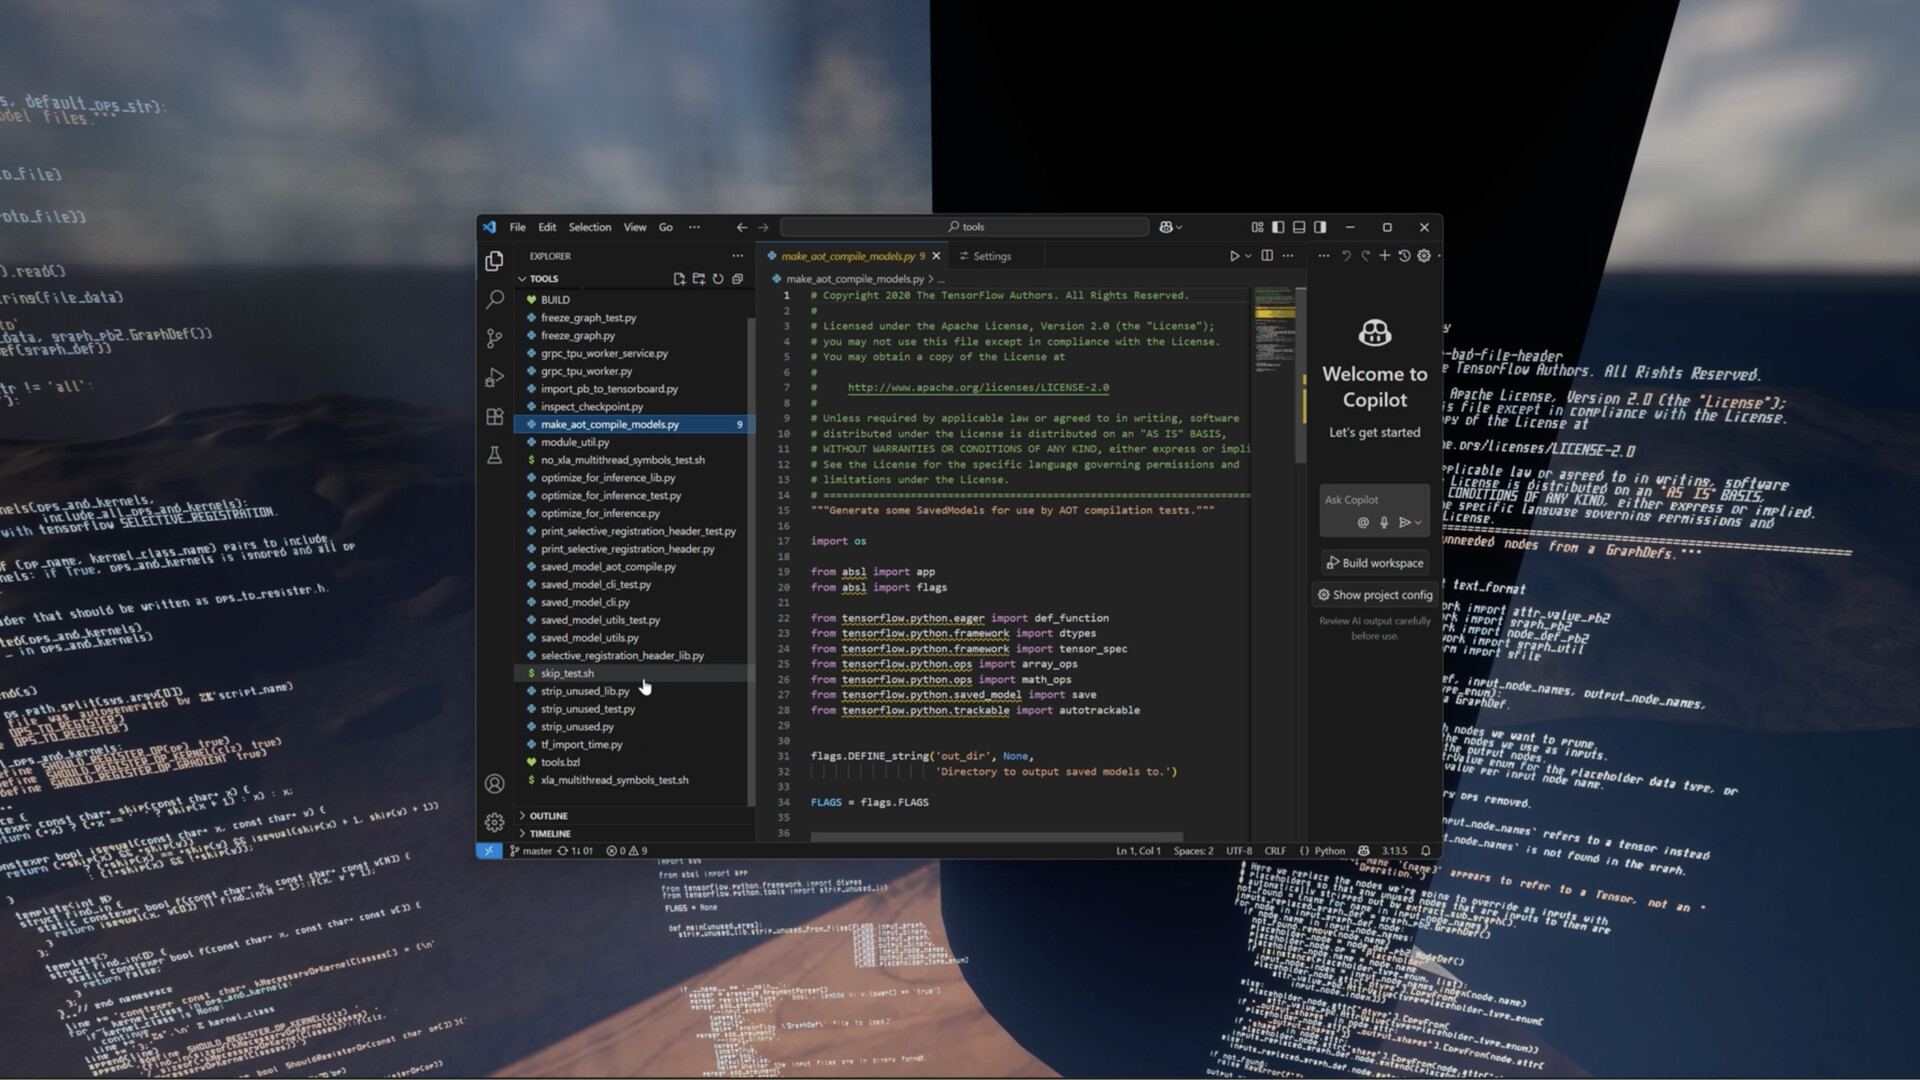Click the New File icon in Explorer
This screenshot has width=1920, height=1080.
tap(679, 279)
